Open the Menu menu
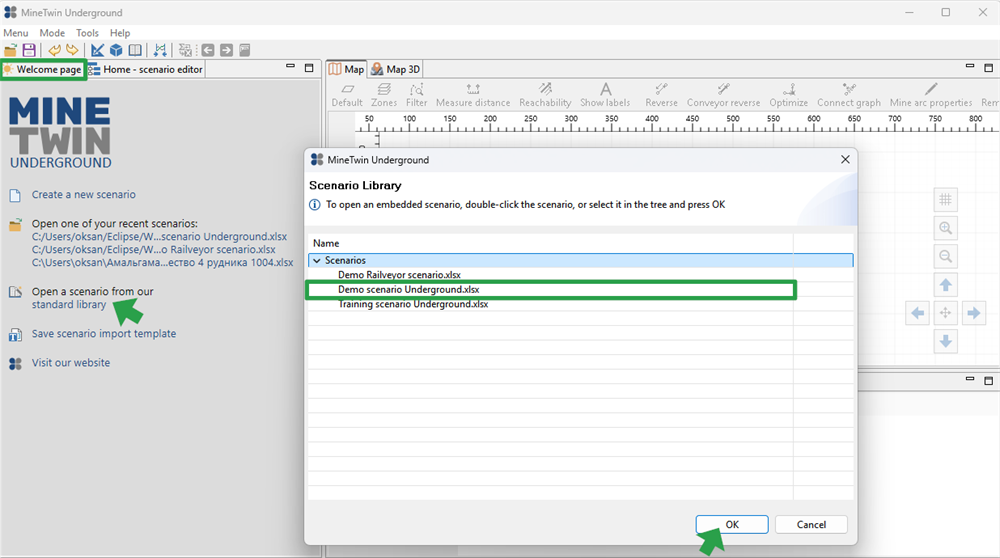The height and width of the screenshot is (558, 1000). (x=16, y=33)
